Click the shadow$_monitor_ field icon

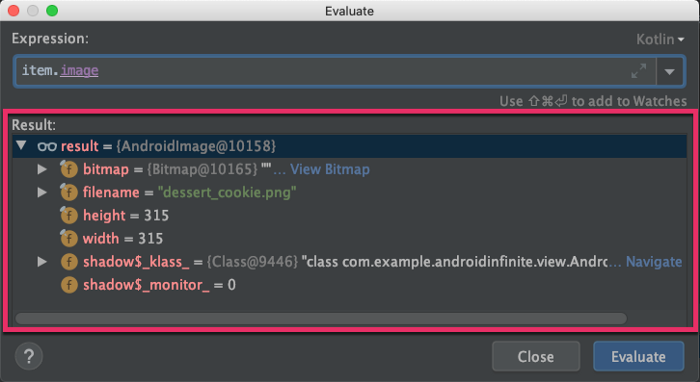[69, 285]
